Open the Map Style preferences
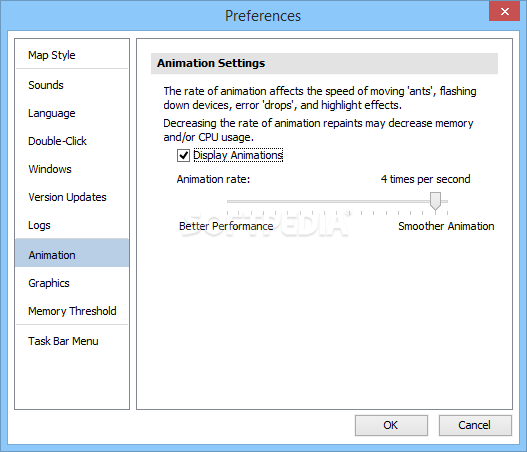Viewport: 527px width, 452px height. pyautogui.click(x=72, y=55)
